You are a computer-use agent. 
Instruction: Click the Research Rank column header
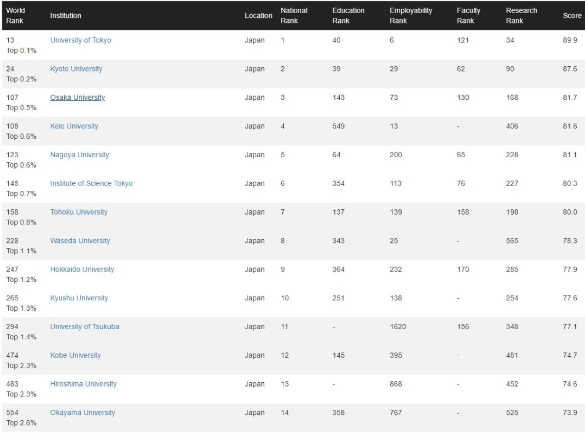(521, 16)
